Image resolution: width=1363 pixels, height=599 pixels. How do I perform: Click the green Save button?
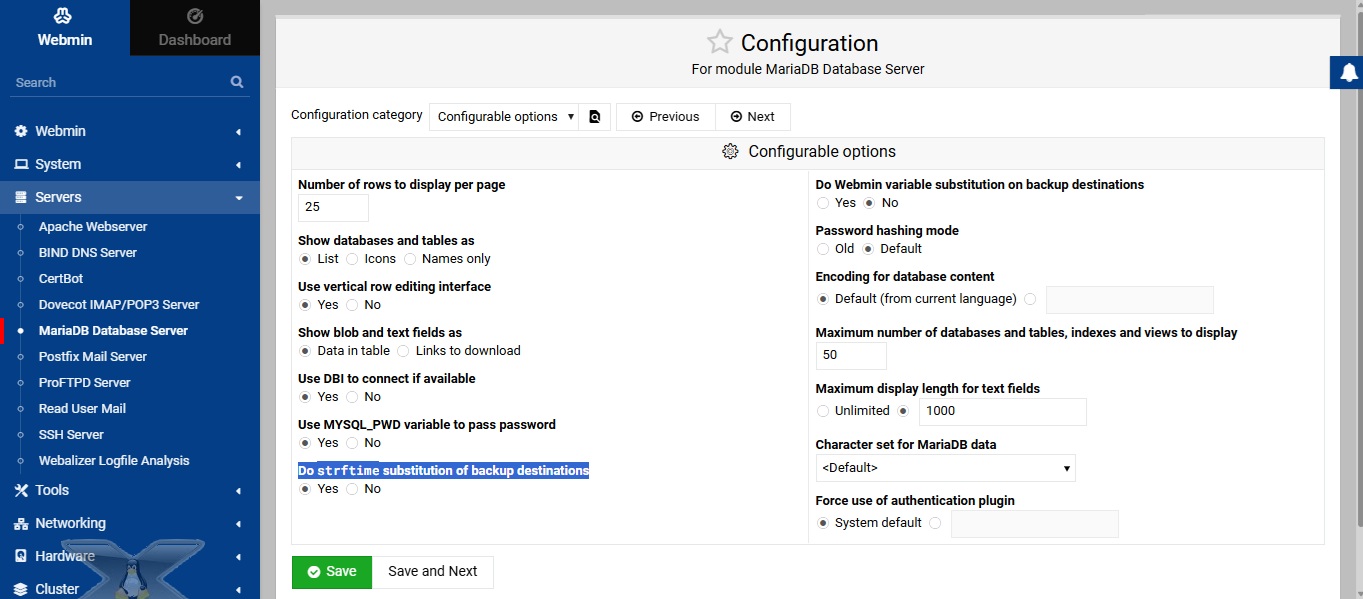332,572
